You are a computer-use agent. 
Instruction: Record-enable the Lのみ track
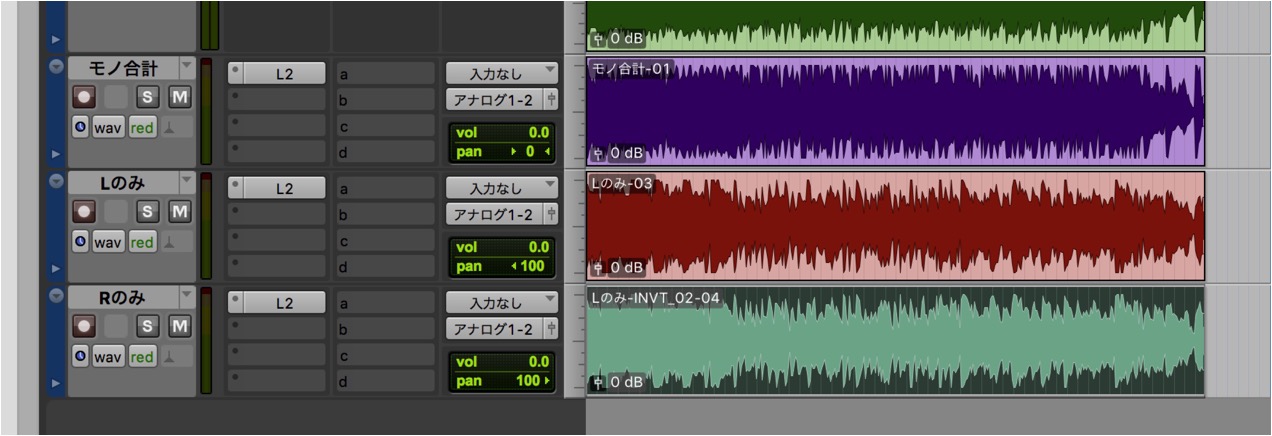tap(84, 212)
